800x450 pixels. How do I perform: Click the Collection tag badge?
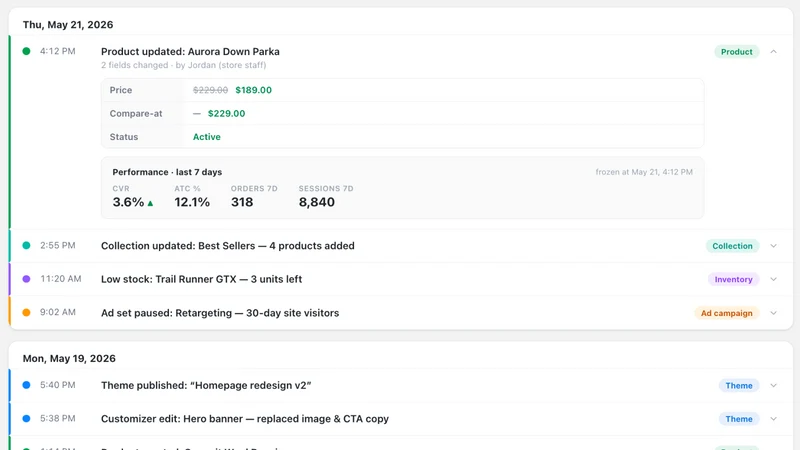pos(732,246)
